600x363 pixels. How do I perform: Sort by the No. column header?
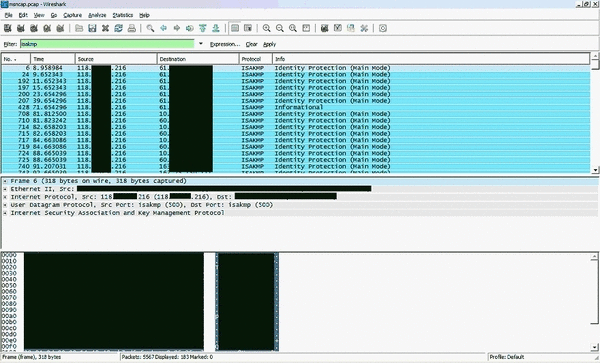tap(16, 59)
